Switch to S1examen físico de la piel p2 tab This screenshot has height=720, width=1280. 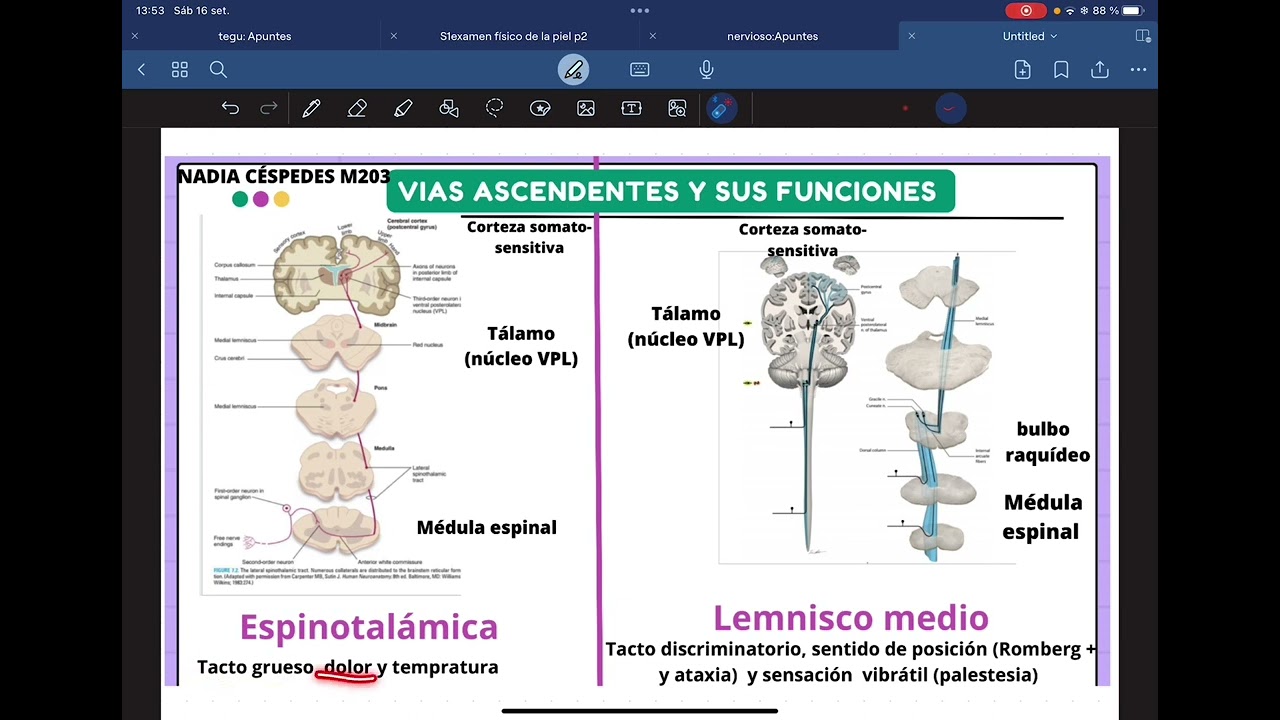[513, 36]
